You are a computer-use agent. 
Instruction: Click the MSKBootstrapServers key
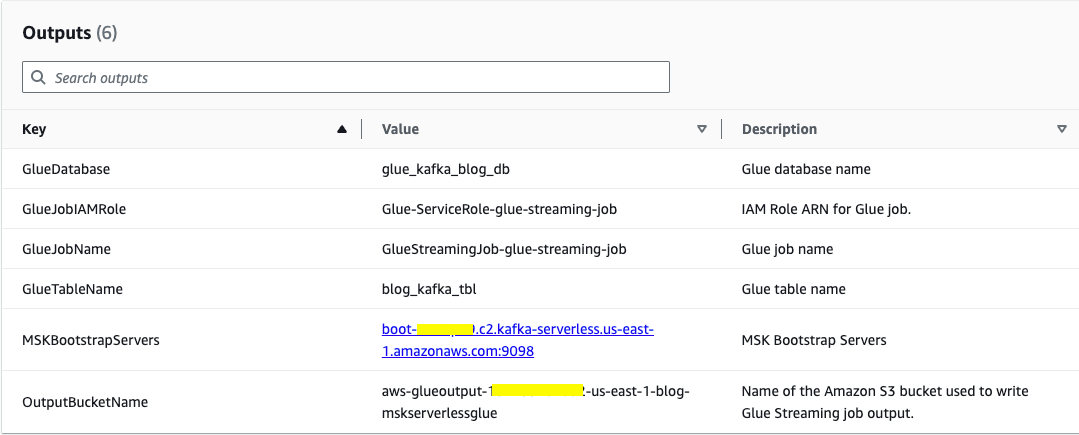(x=90, y=340)
